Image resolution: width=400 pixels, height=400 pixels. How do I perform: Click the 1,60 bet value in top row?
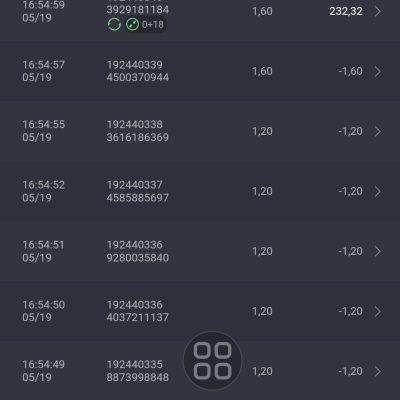pos(262,11)
